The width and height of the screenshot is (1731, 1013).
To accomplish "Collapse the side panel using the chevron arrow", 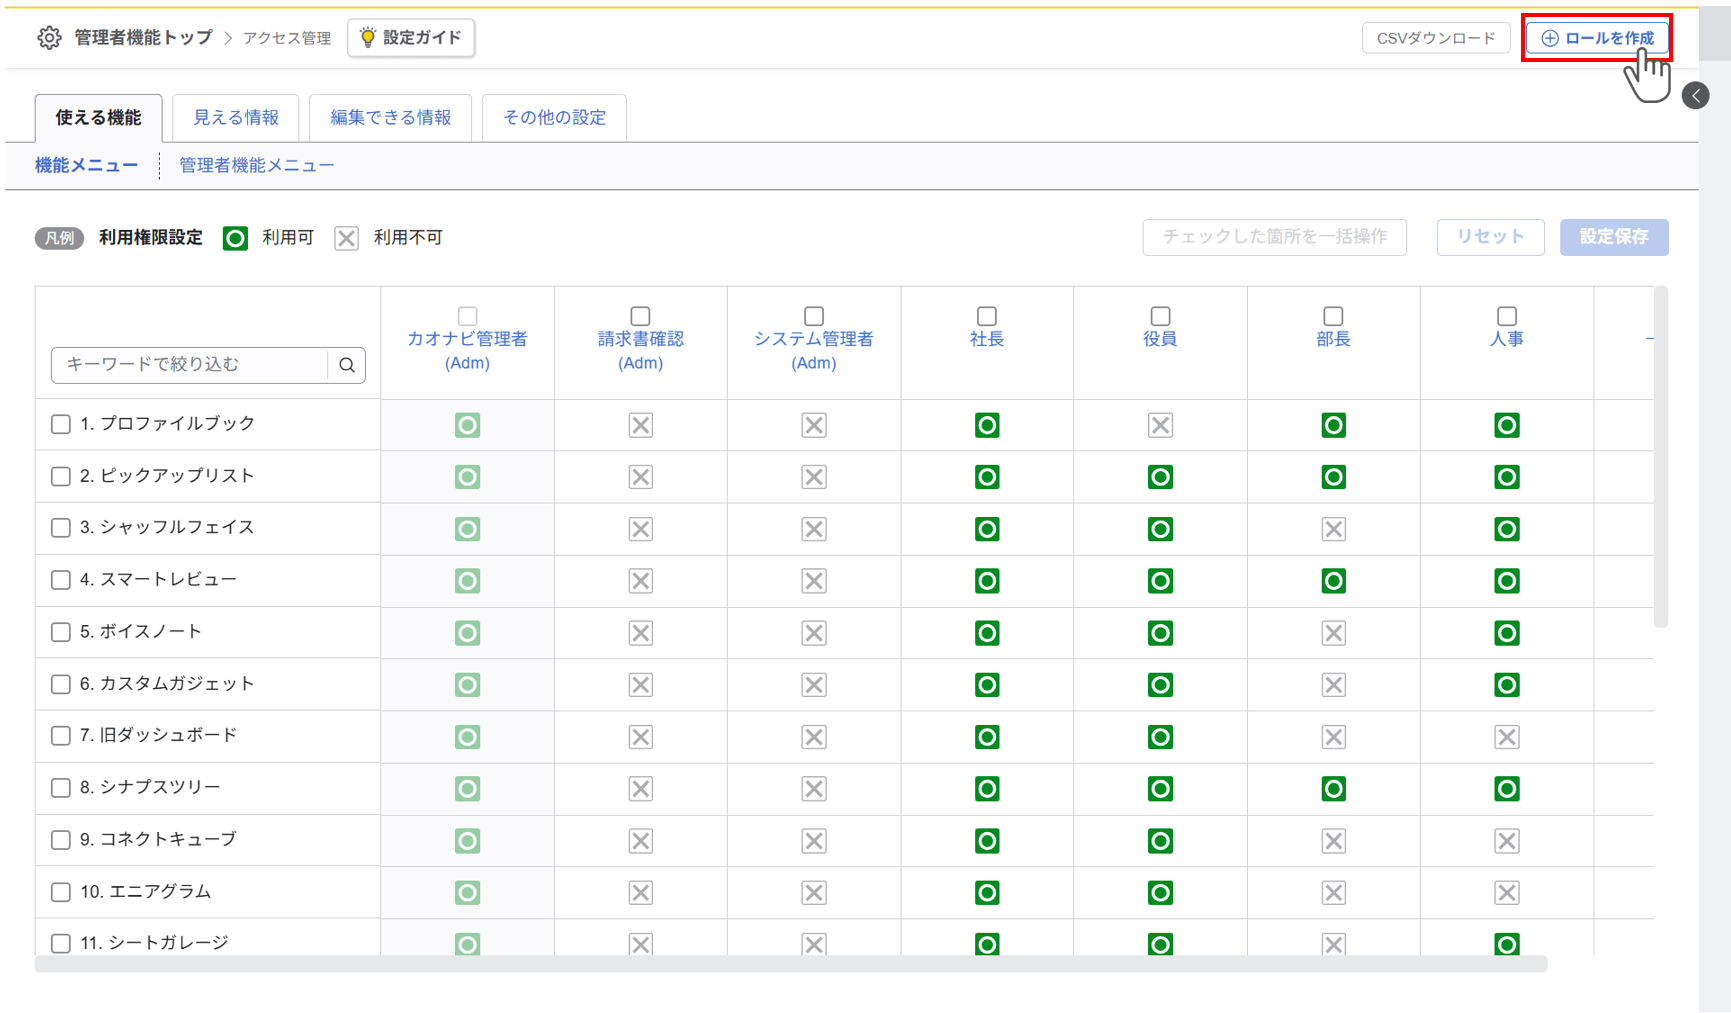I will pyautogui.click(x=1695, y=96).
